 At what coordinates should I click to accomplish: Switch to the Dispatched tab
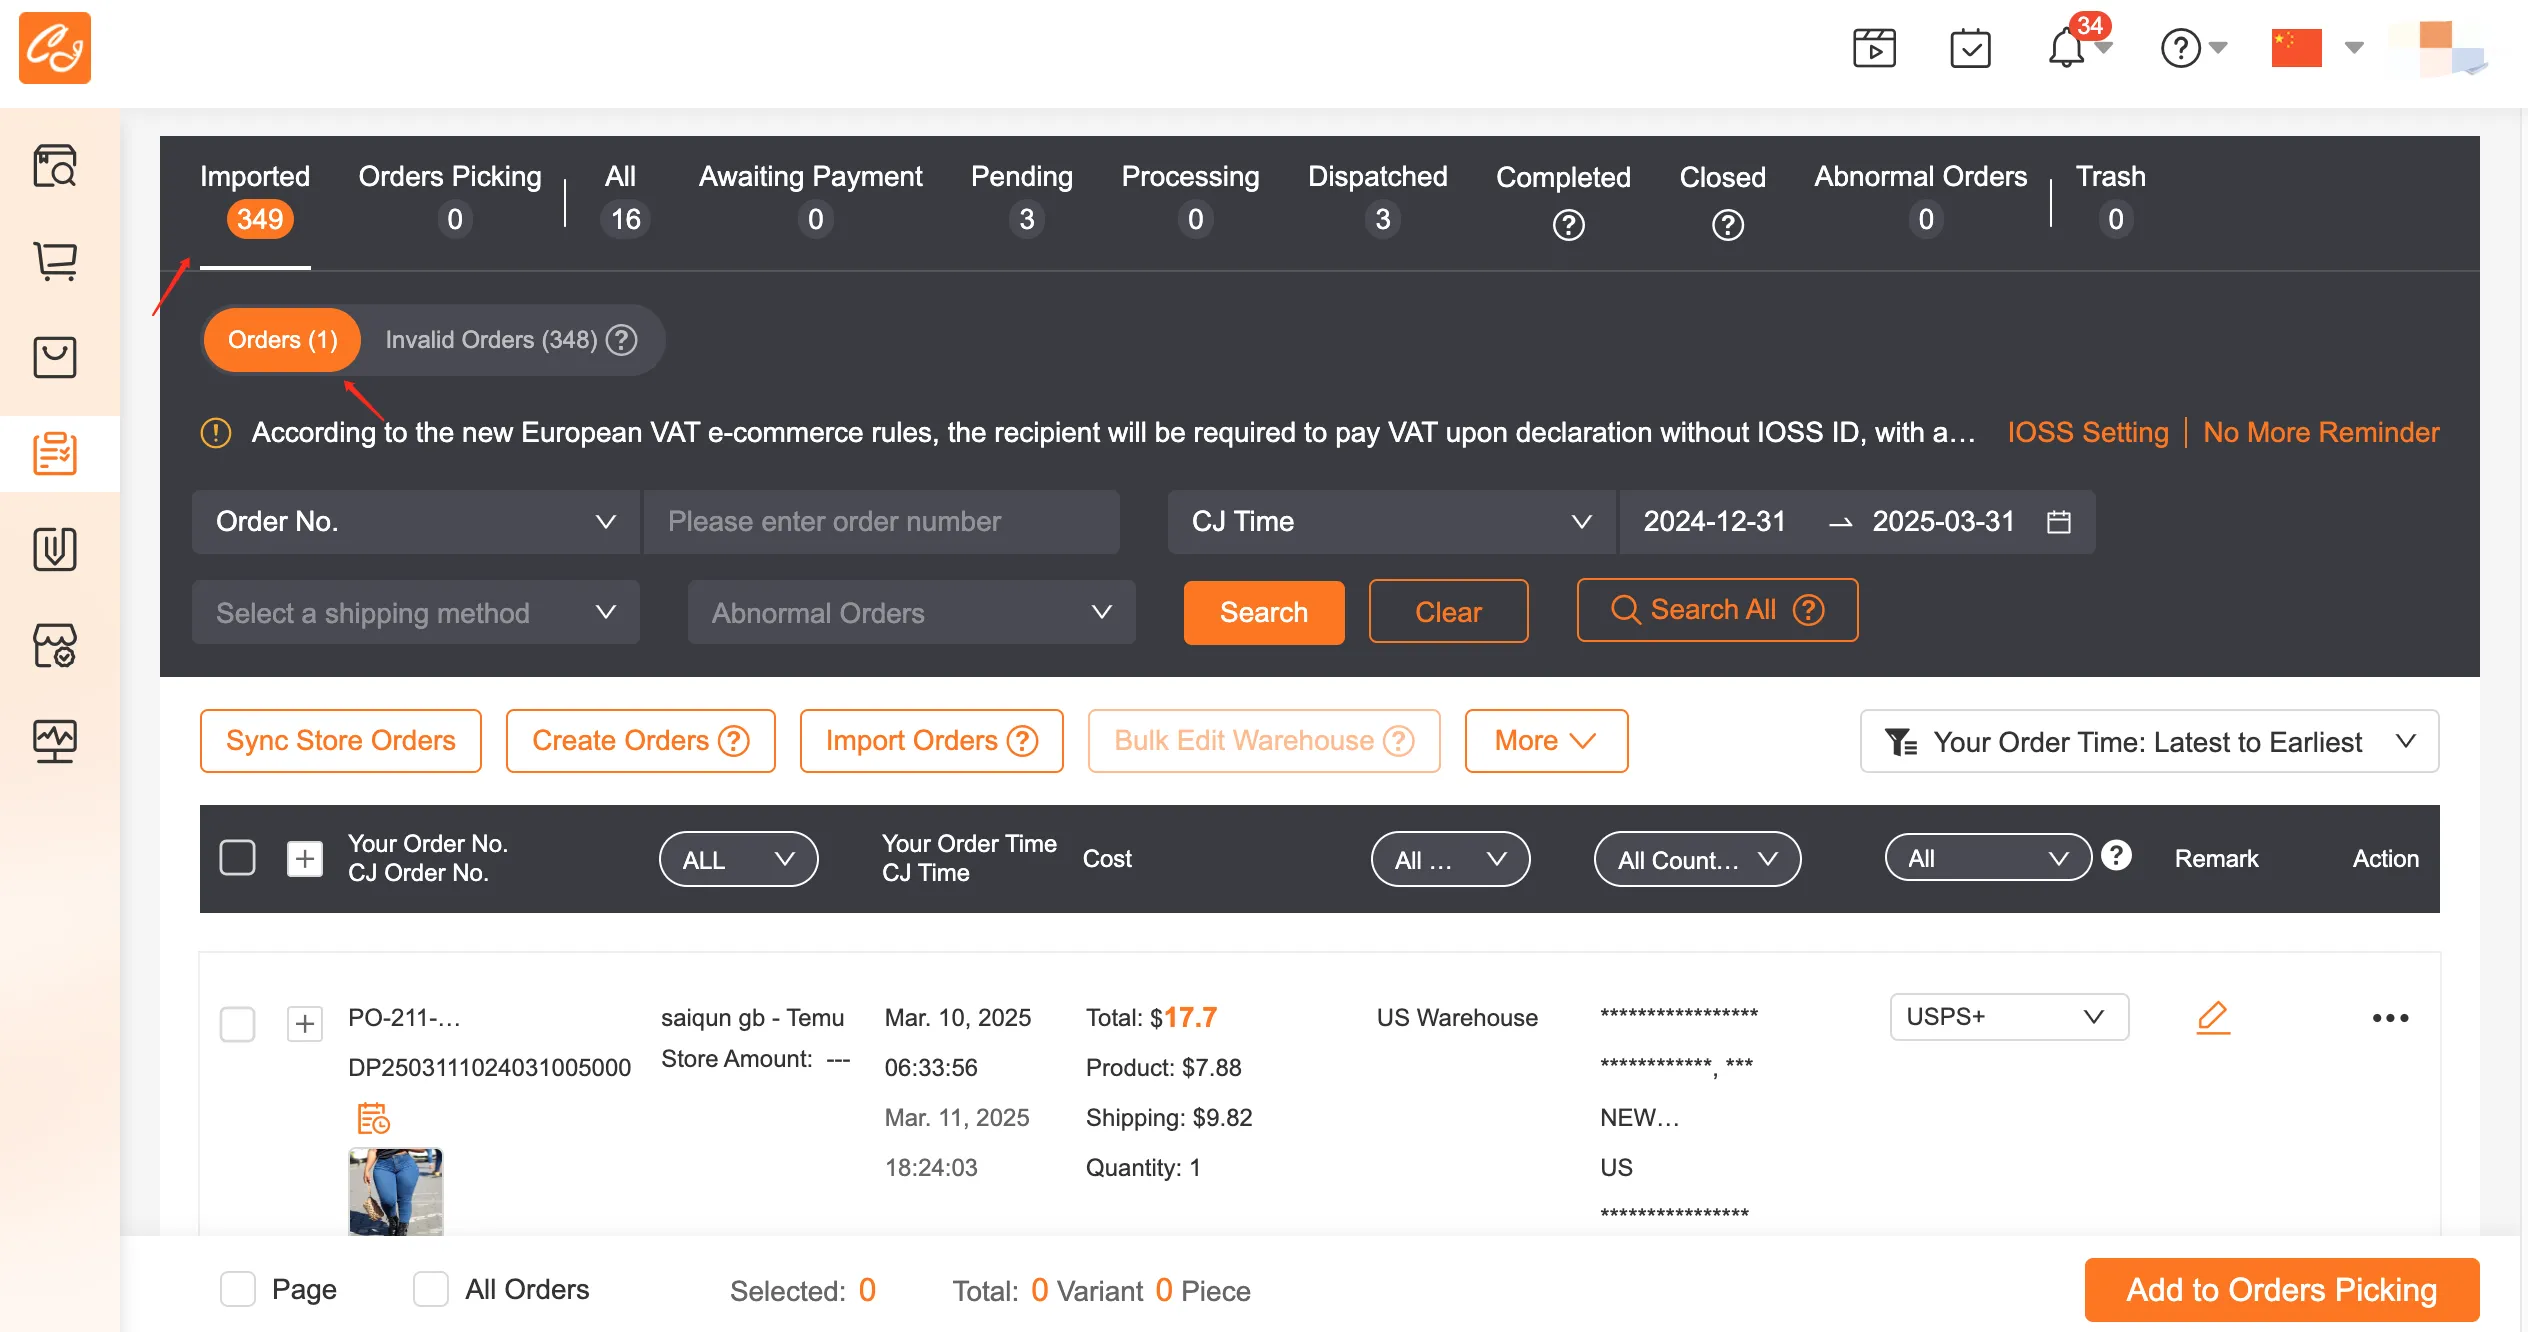tap(1377, 198)
